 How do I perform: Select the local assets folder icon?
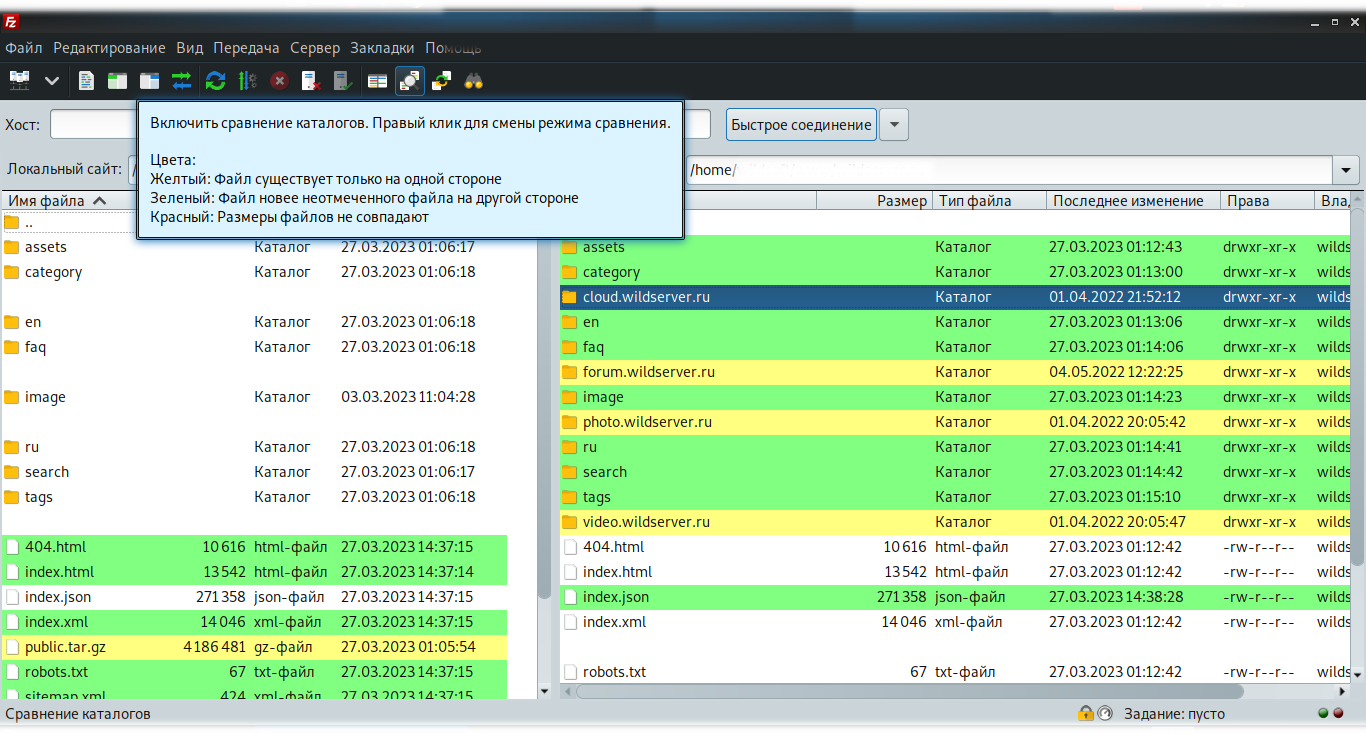pos(12,247)
